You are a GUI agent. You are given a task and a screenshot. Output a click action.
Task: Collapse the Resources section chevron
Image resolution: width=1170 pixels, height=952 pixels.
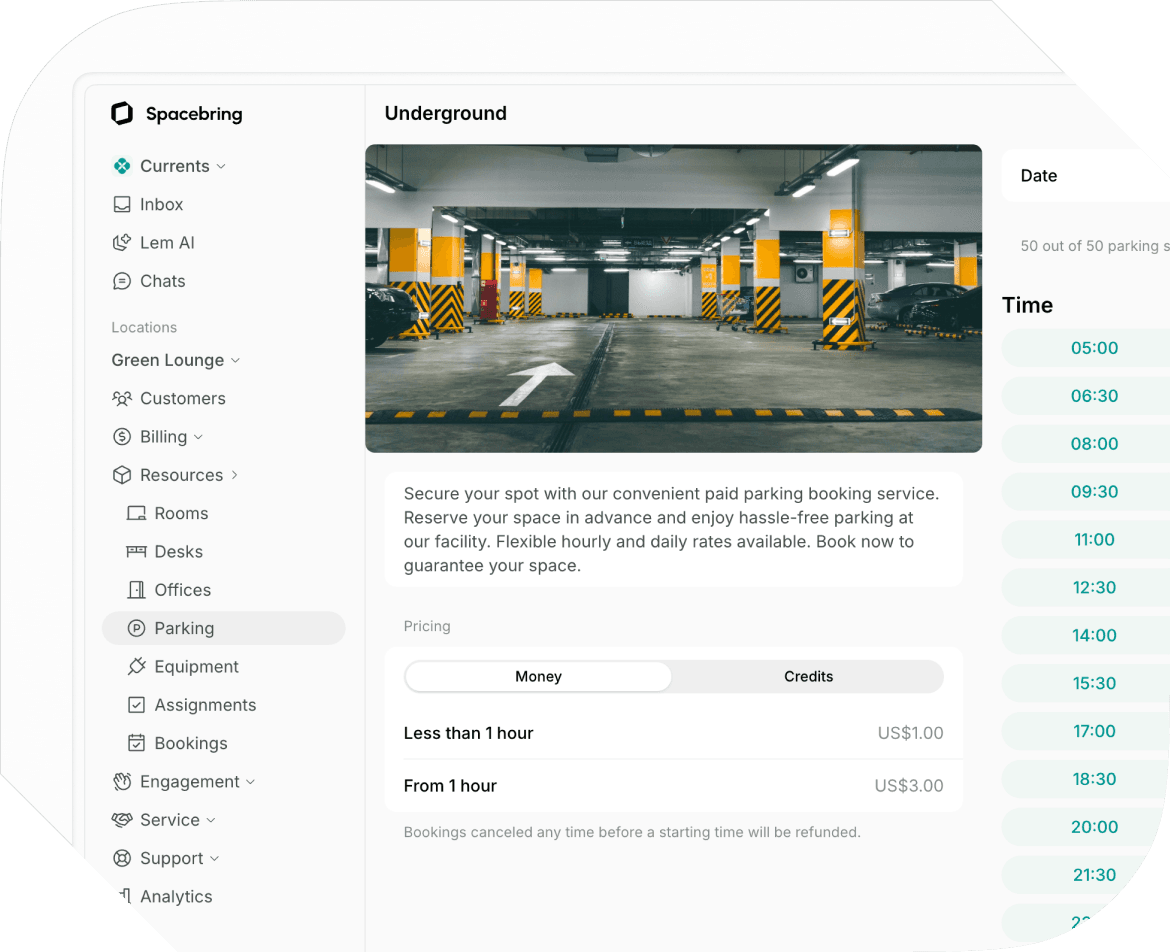[x=234, y=475]
